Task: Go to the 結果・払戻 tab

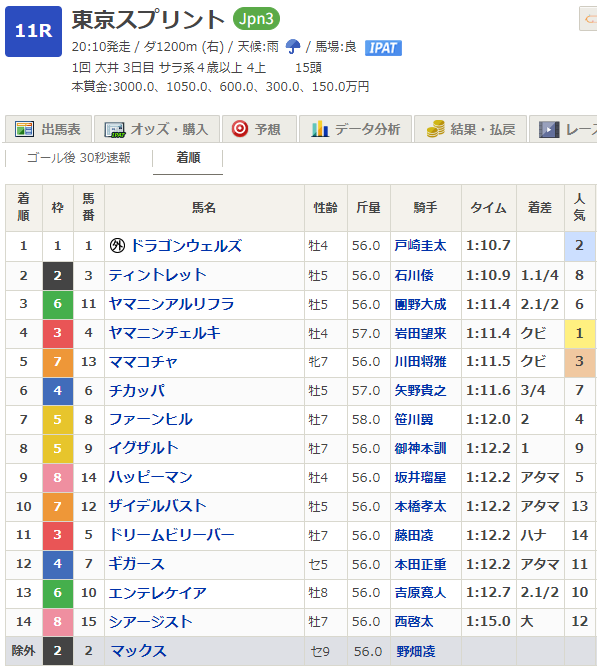Action: [472, 129]
